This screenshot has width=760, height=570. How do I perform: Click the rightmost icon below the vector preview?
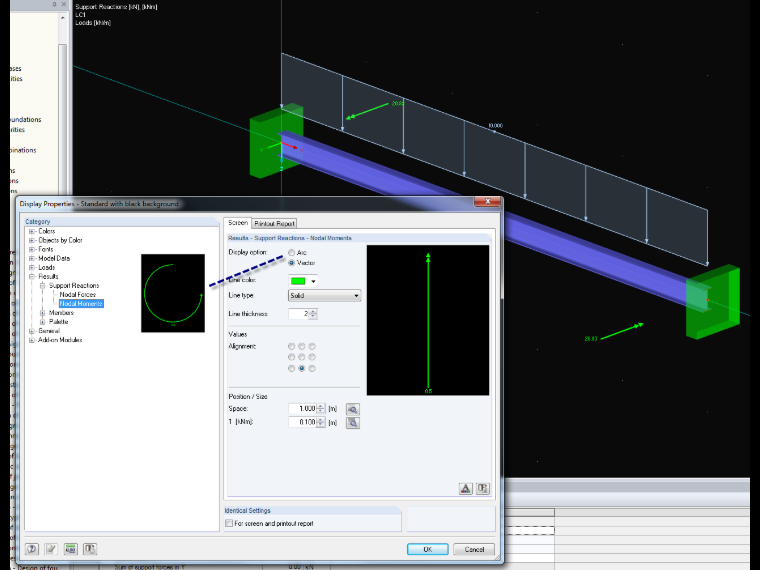click(483, 488)
